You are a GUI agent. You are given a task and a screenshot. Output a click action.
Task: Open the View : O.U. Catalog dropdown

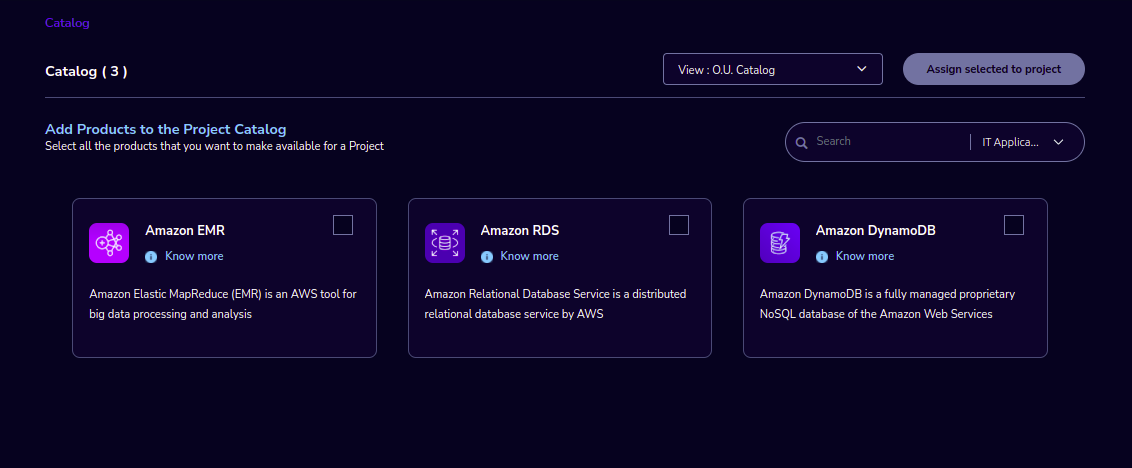pyautogui.click(x=772, y=69)
